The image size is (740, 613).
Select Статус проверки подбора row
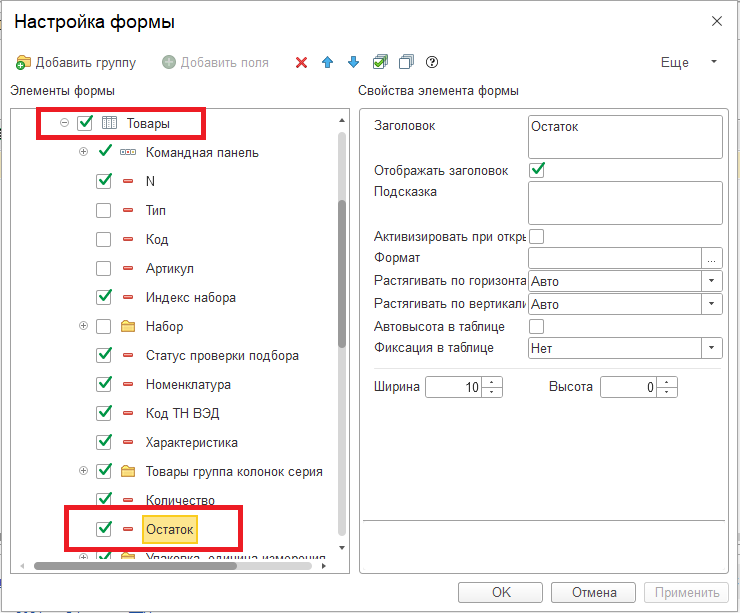click(x=222, y=355)
